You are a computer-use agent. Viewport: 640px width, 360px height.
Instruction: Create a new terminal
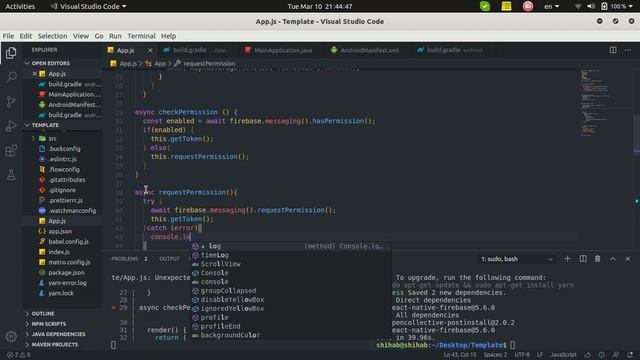point(567,259)
